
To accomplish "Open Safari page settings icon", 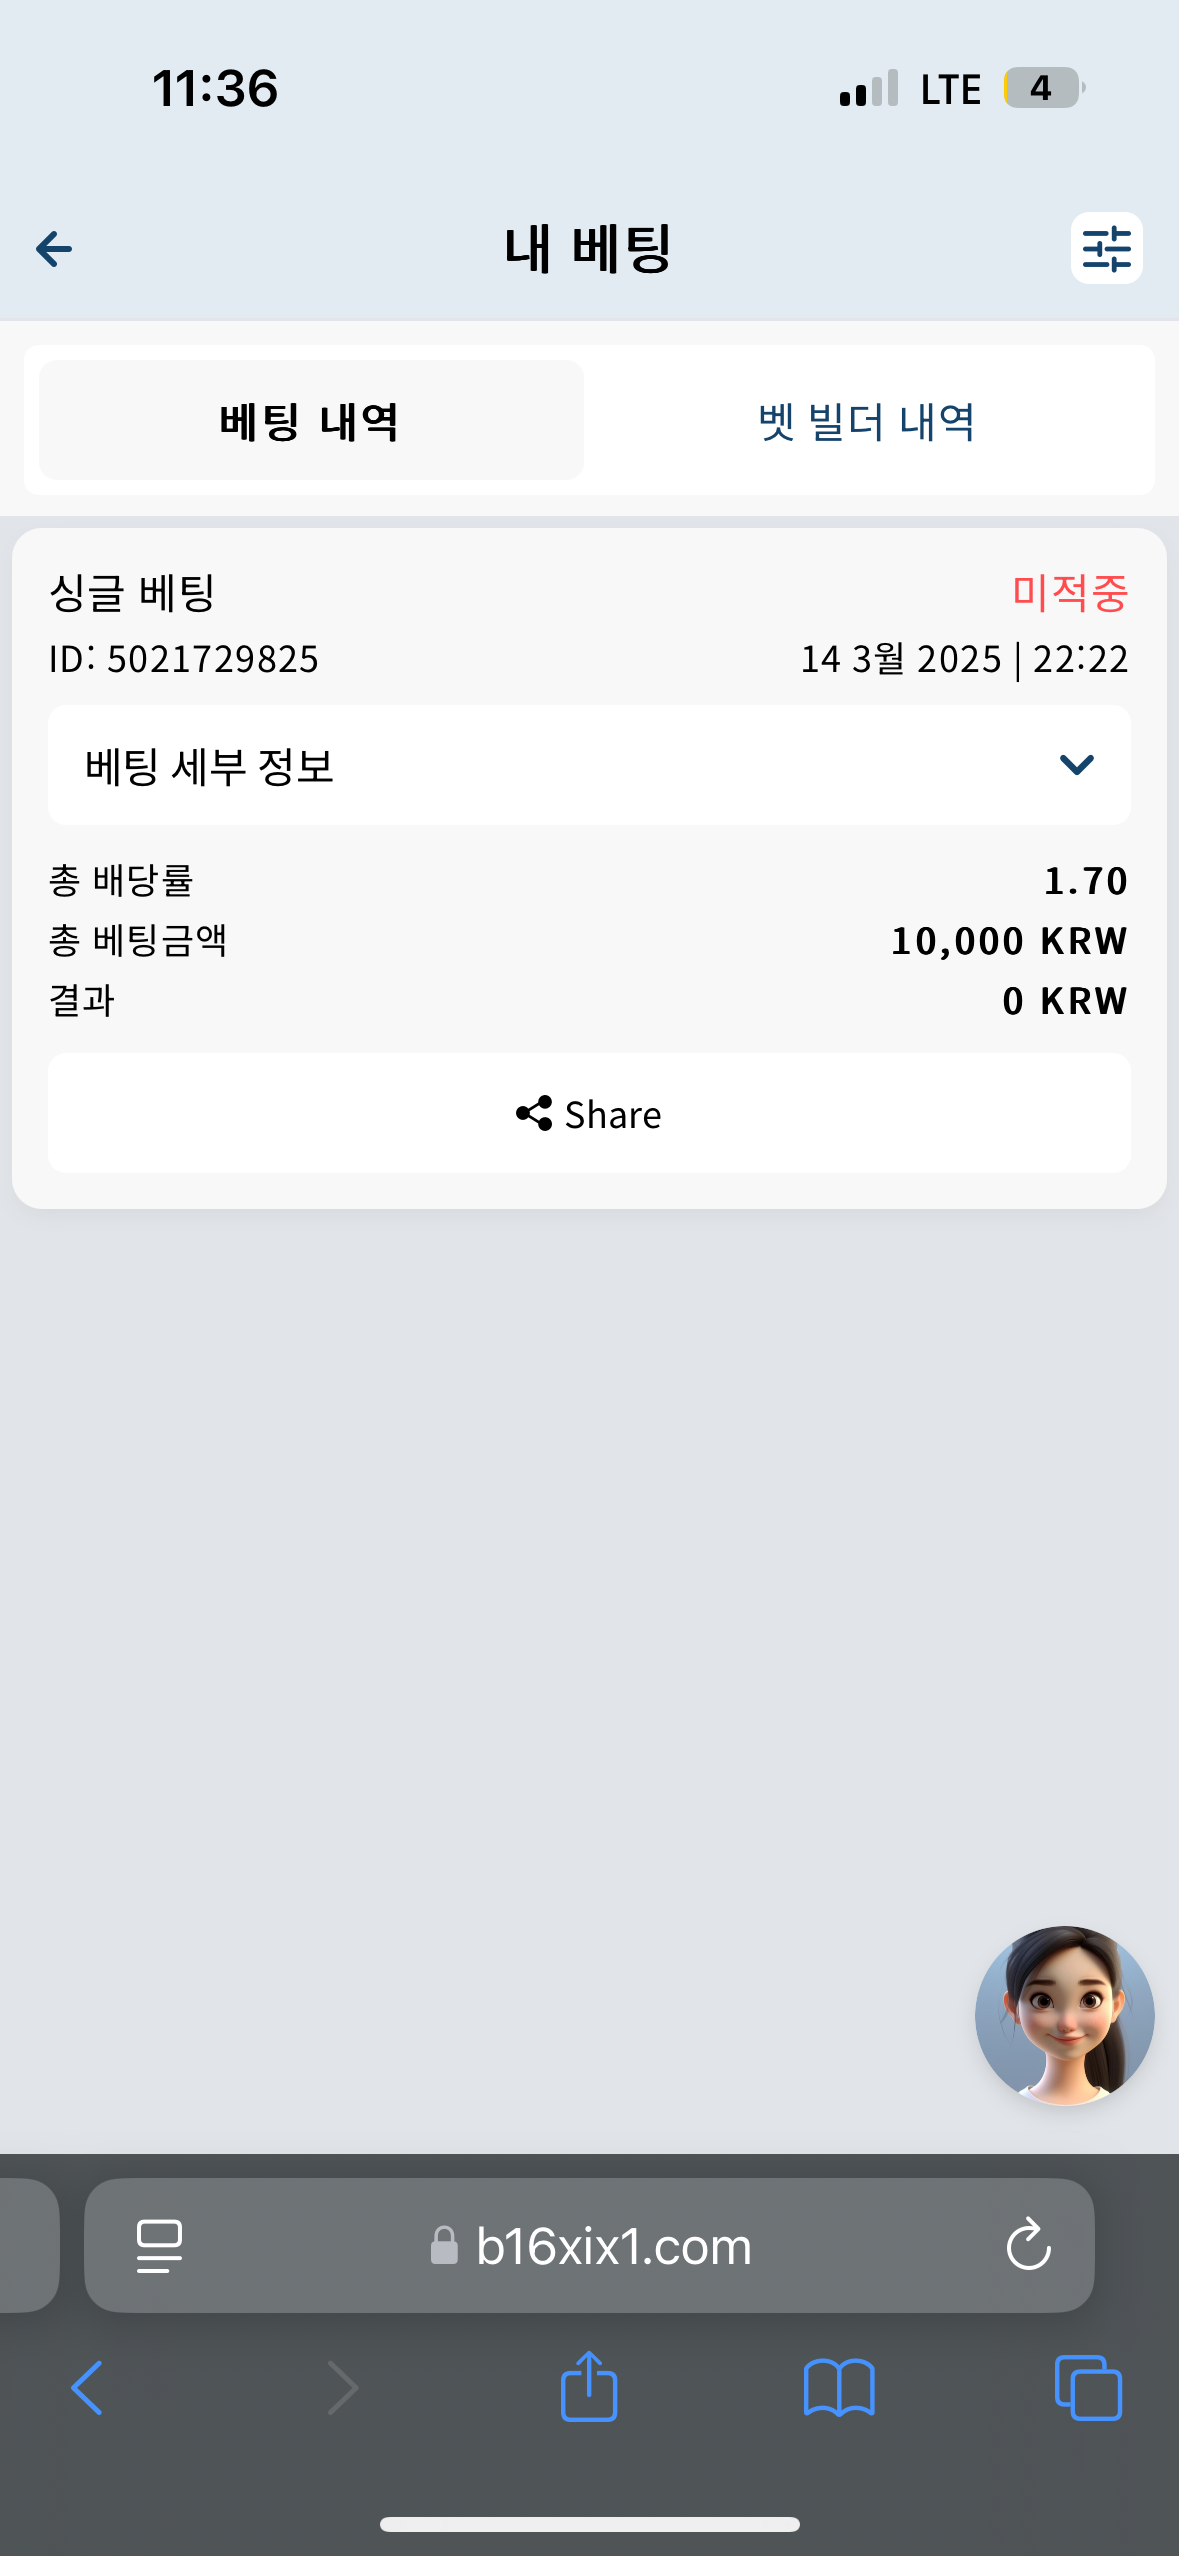I will [159, 2246].
